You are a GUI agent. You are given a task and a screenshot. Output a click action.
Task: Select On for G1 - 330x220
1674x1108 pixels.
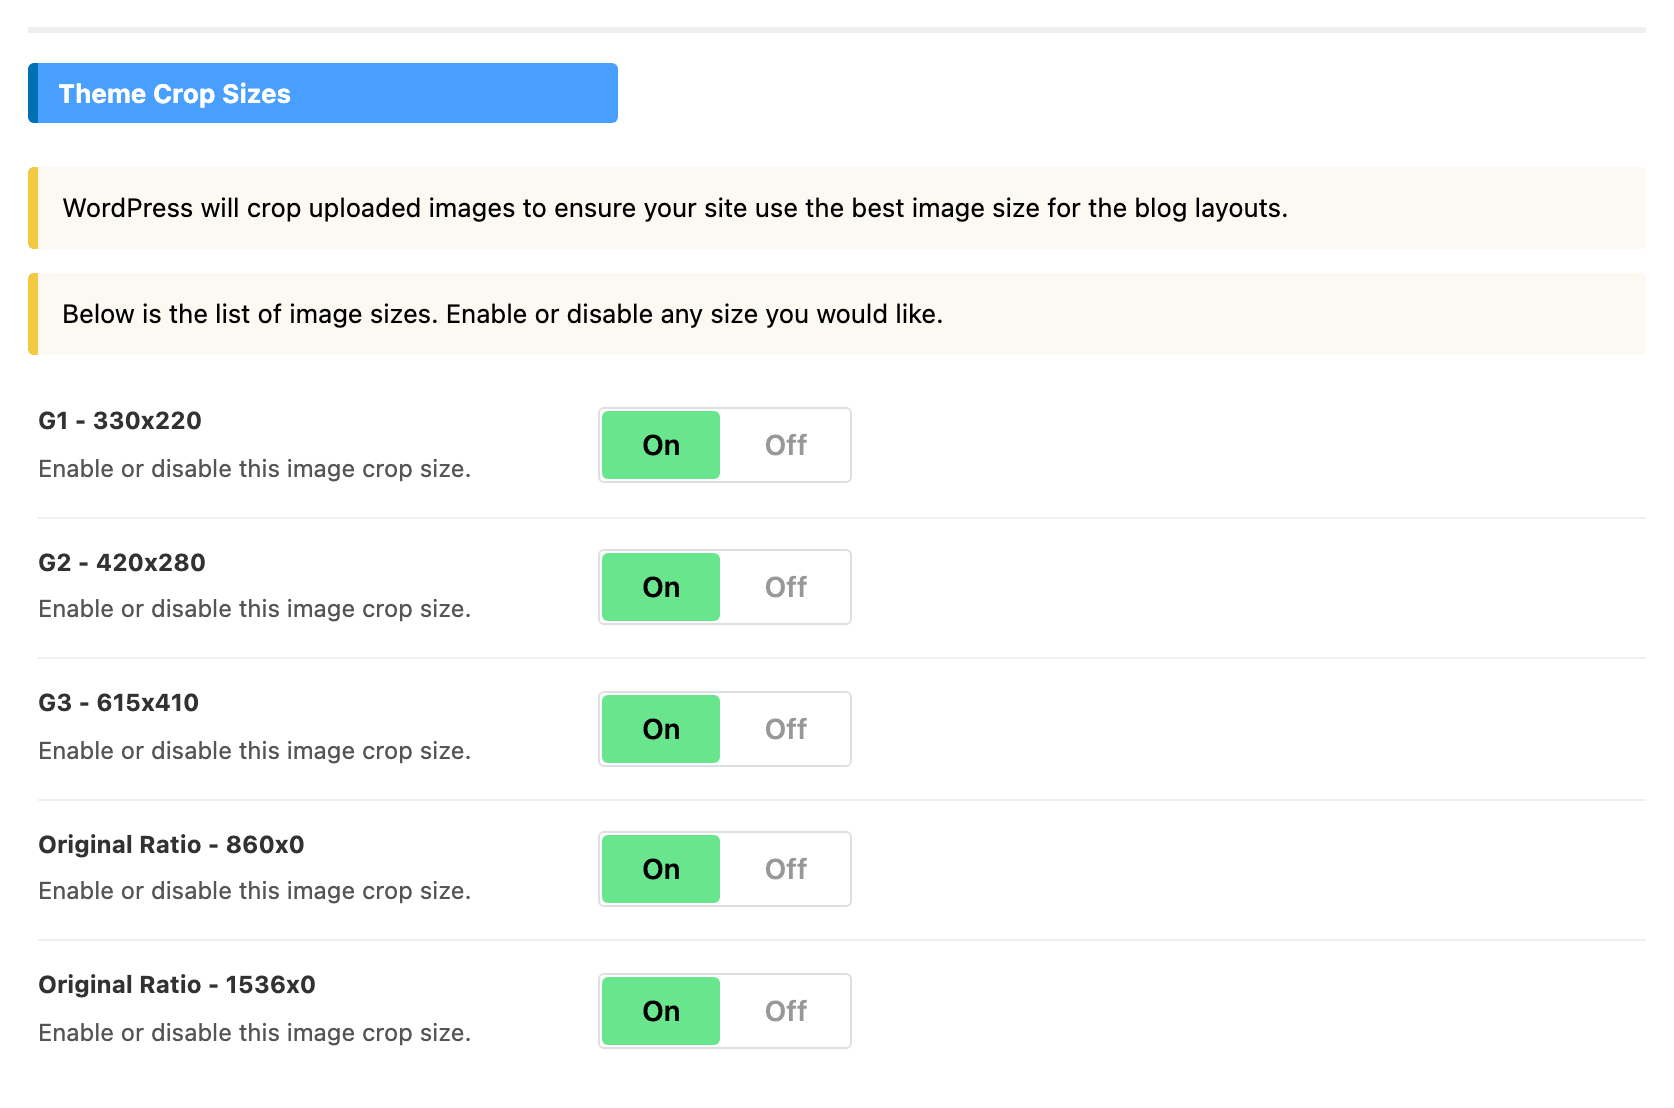pos(661,445)
